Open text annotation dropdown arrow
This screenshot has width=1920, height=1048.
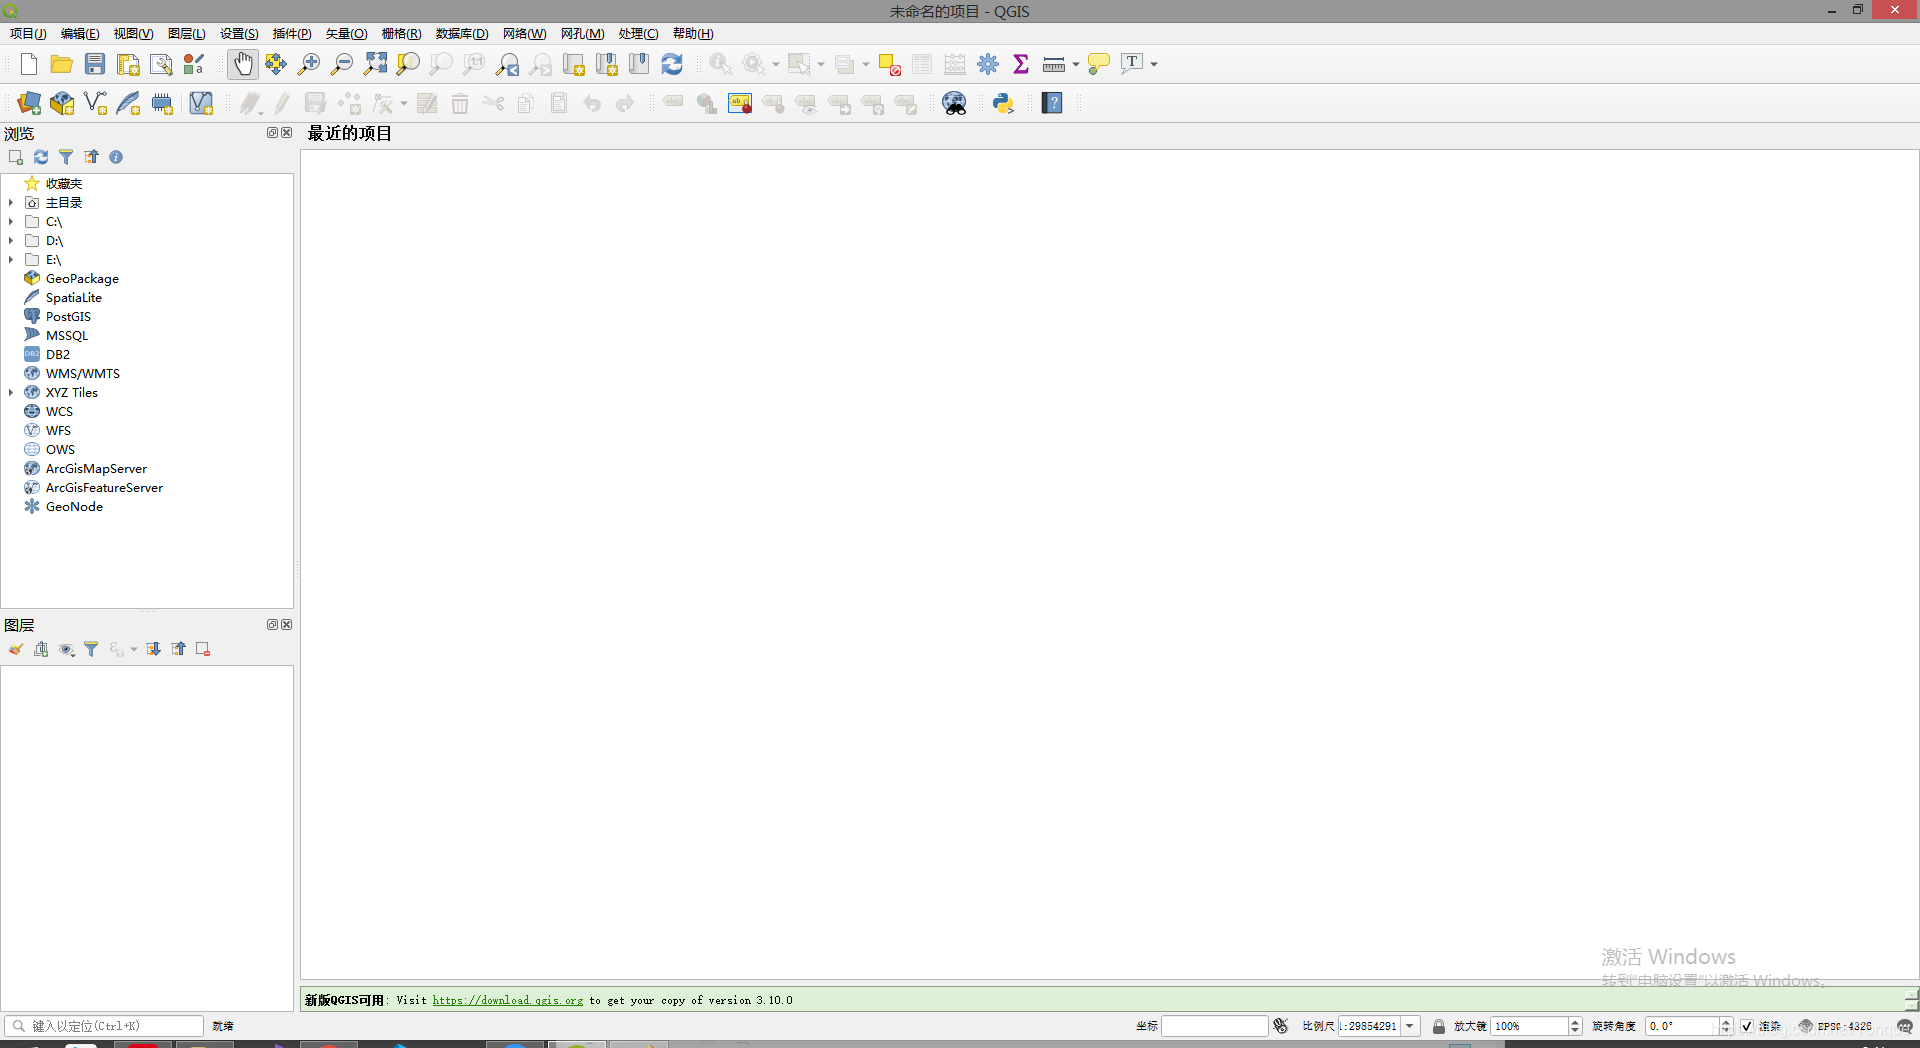point(1154,64)
